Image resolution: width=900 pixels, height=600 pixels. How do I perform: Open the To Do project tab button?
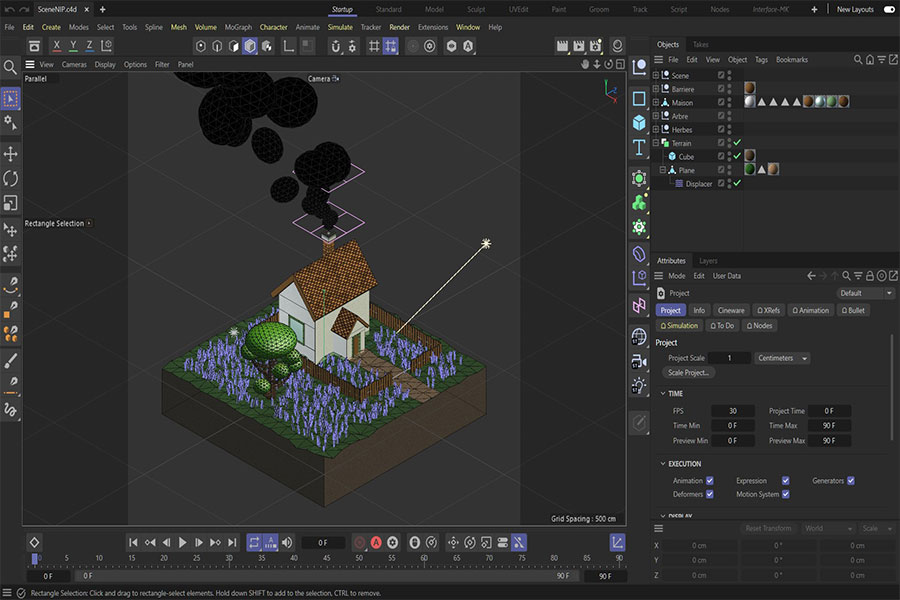pyautogui.click(x=722, y=326)
